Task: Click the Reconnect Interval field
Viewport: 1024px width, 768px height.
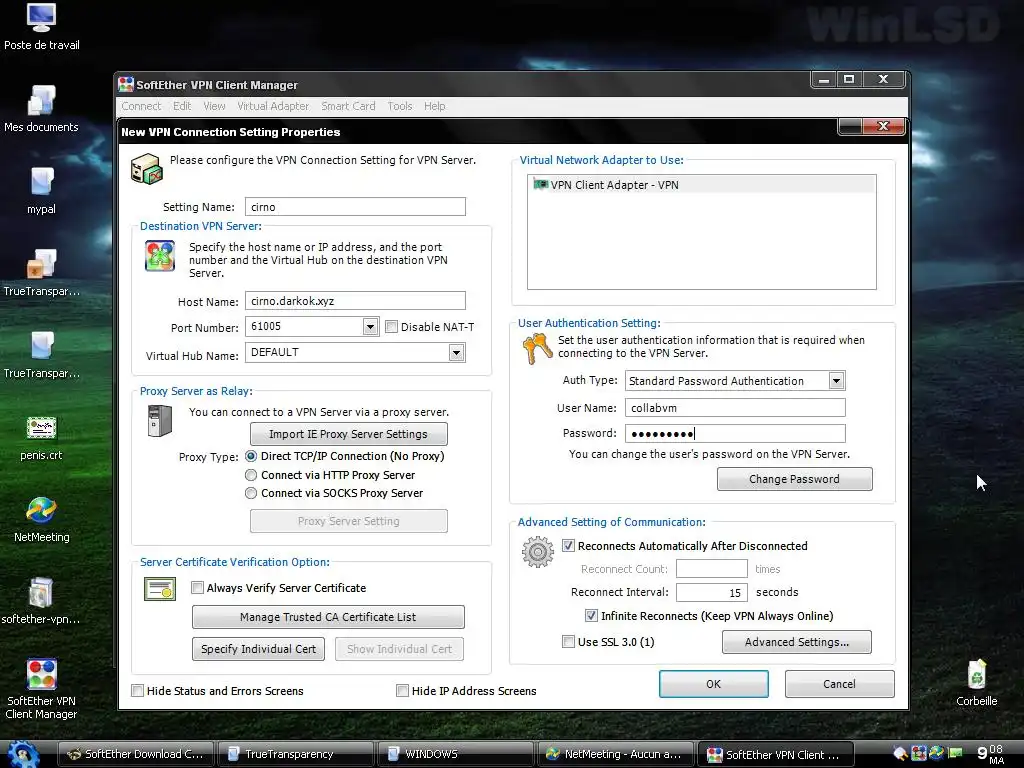Action: click(711, 592)
